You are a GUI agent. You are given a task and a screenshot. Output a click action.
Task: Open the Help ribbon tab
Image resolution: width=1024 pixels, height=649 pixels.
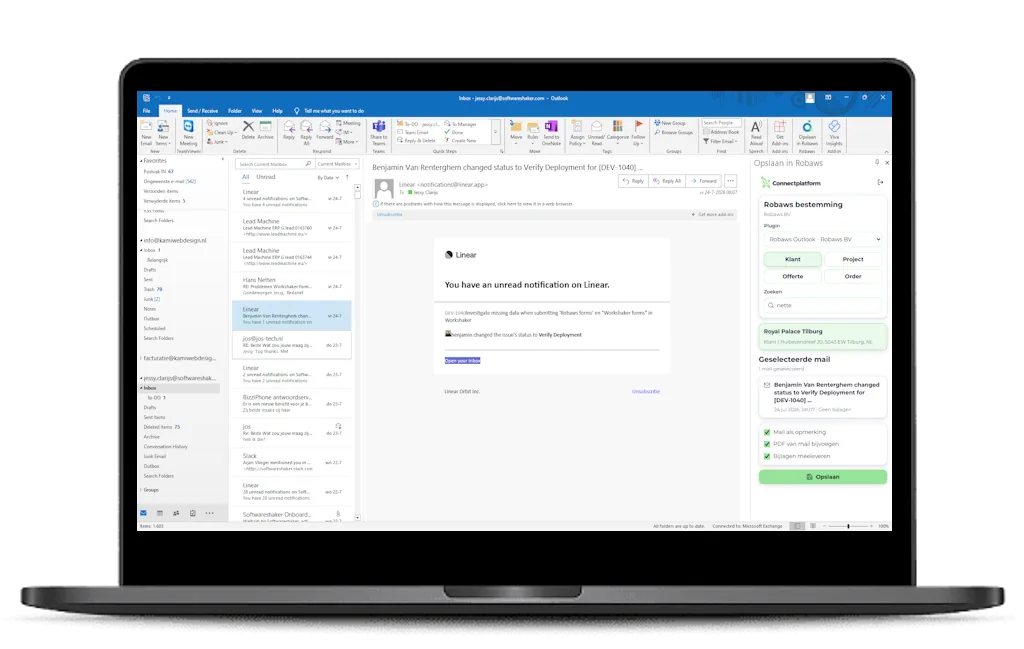[x=278, y=111]
